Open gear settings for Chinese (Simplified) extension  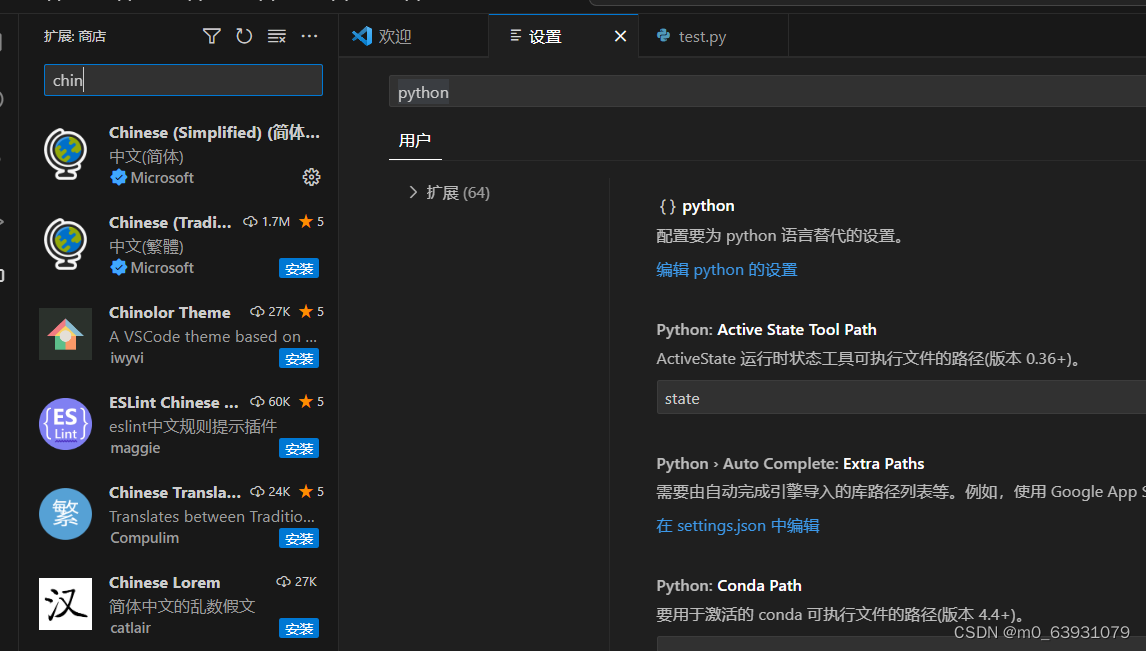311,177
